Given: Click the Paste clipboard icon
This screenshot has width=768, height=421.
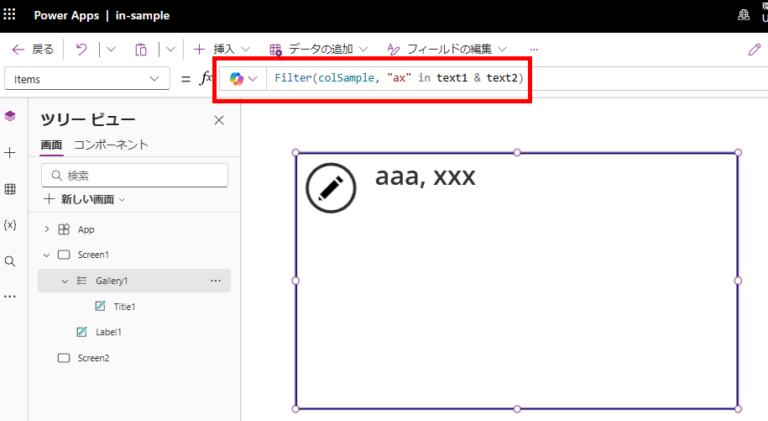Looking at the screenshot, I should 141,49.
